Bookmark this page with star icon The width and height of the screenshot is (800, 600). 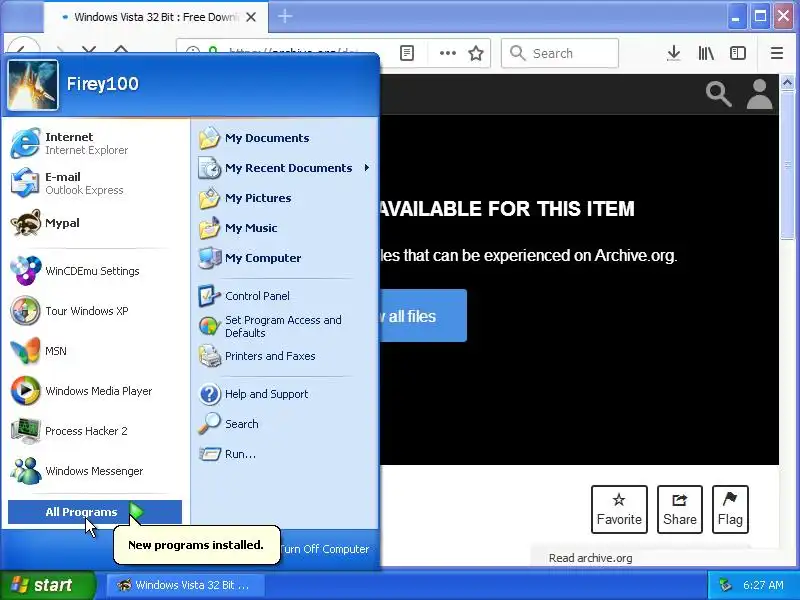(476, 53)
